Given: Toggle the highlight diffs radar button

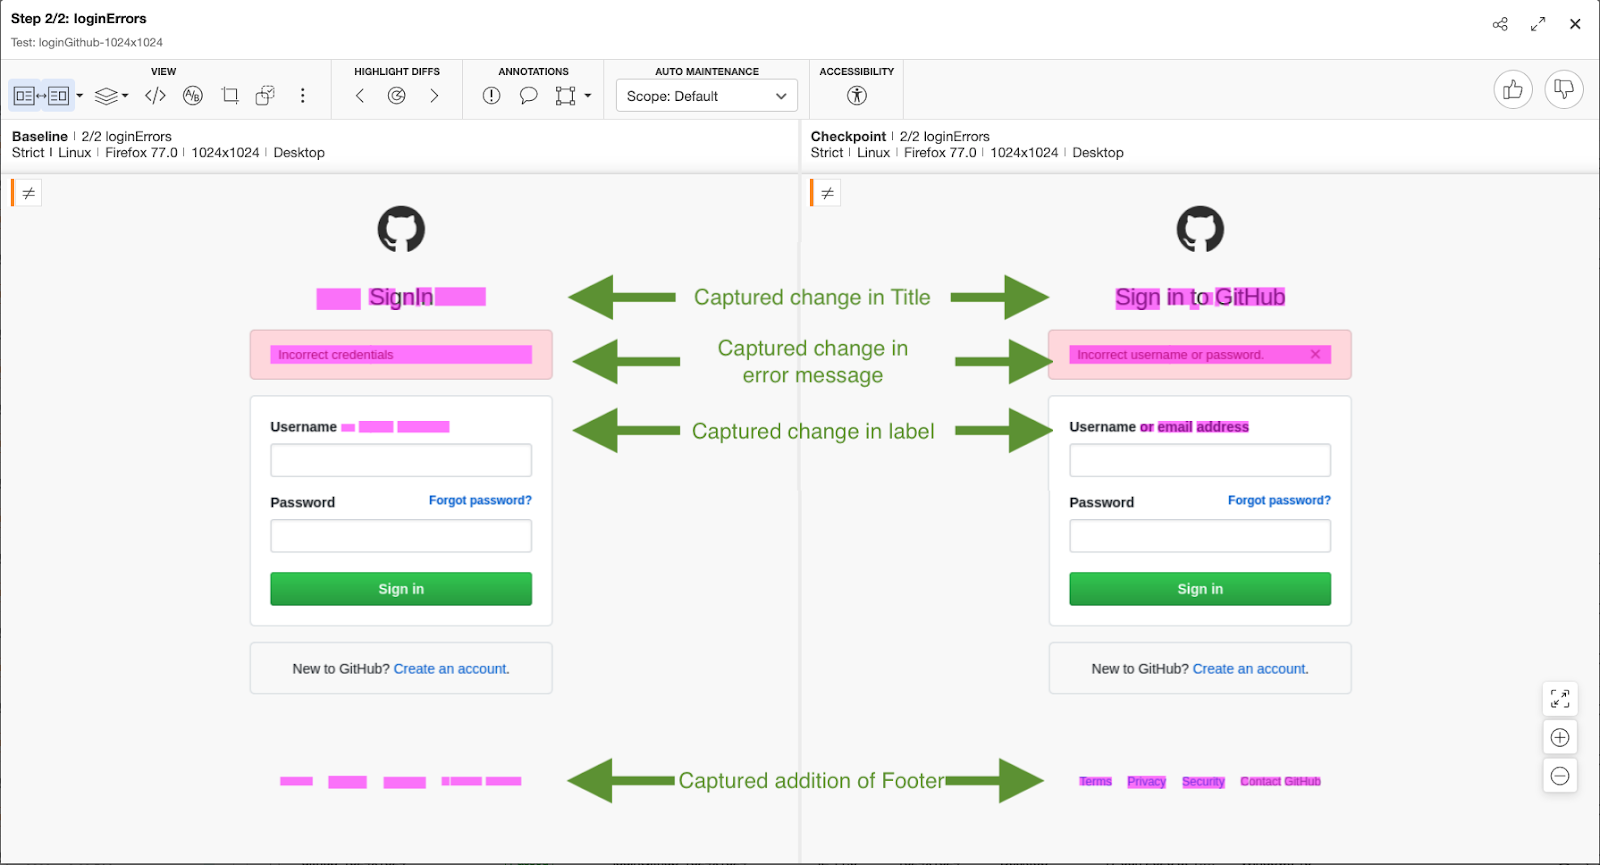Looking at the screenshot, I should click(397, 96).
